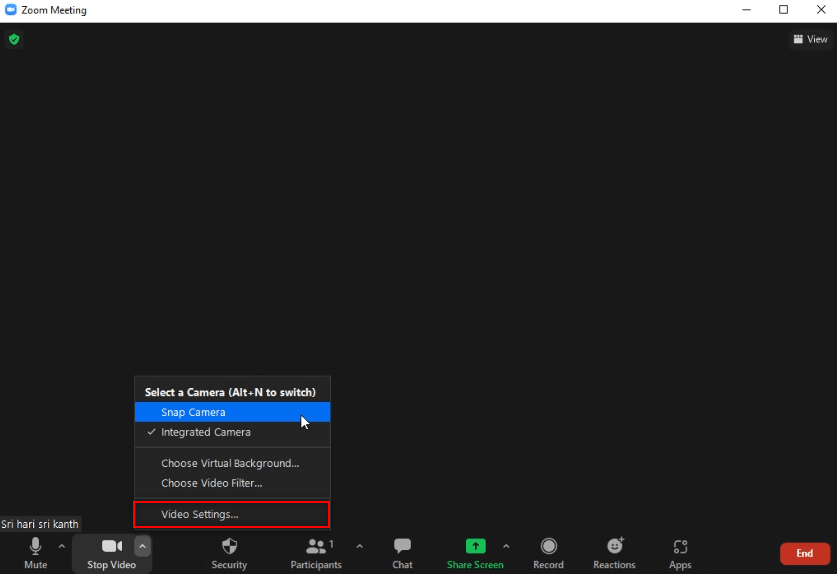Click the Sri hari sri kanth name label

[40, 524]
